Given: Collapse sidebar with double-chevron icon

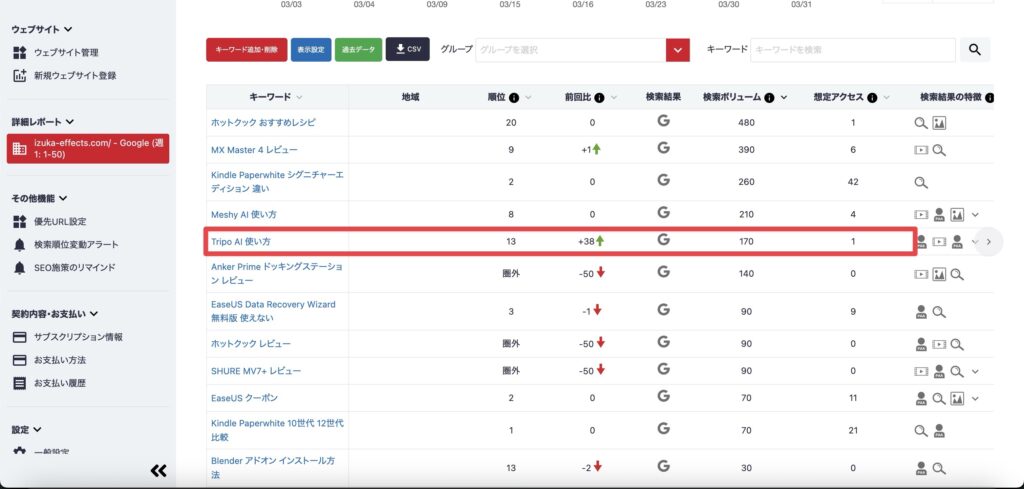Looking at the screenshot, I should coord(158,471).
